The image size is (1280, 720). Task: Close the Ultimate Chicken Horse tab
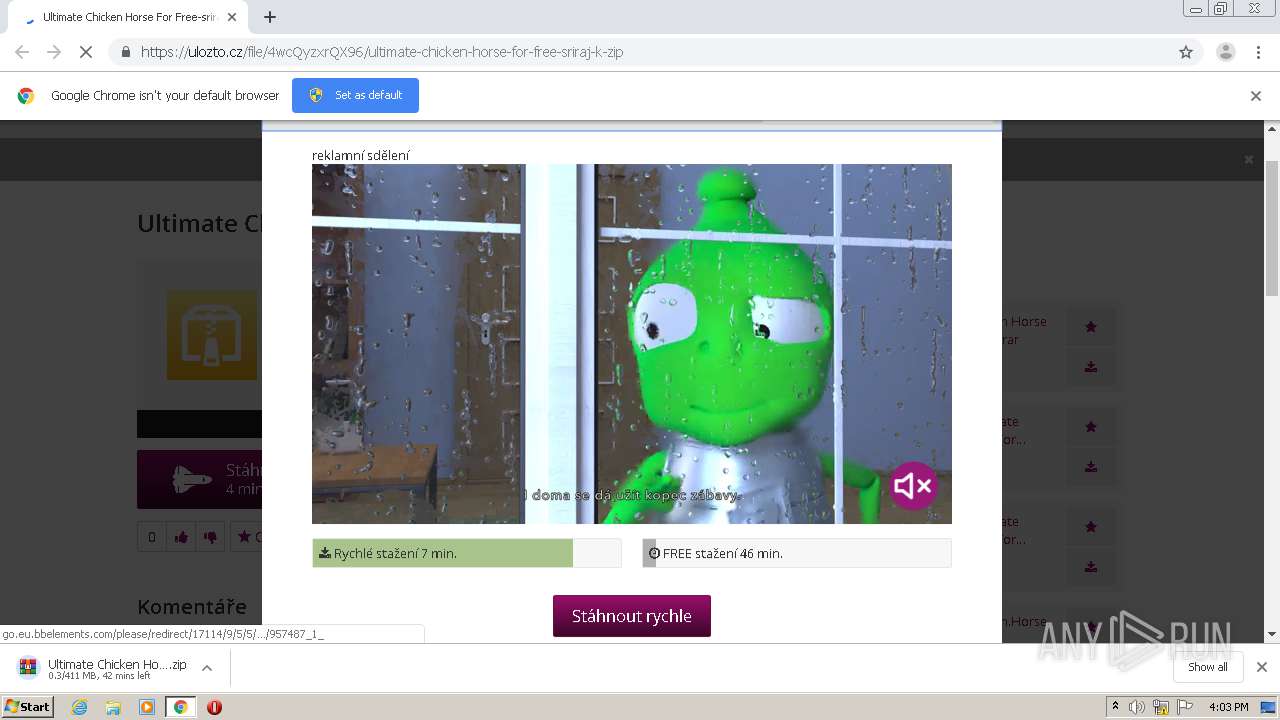click(x=232, y=17)
